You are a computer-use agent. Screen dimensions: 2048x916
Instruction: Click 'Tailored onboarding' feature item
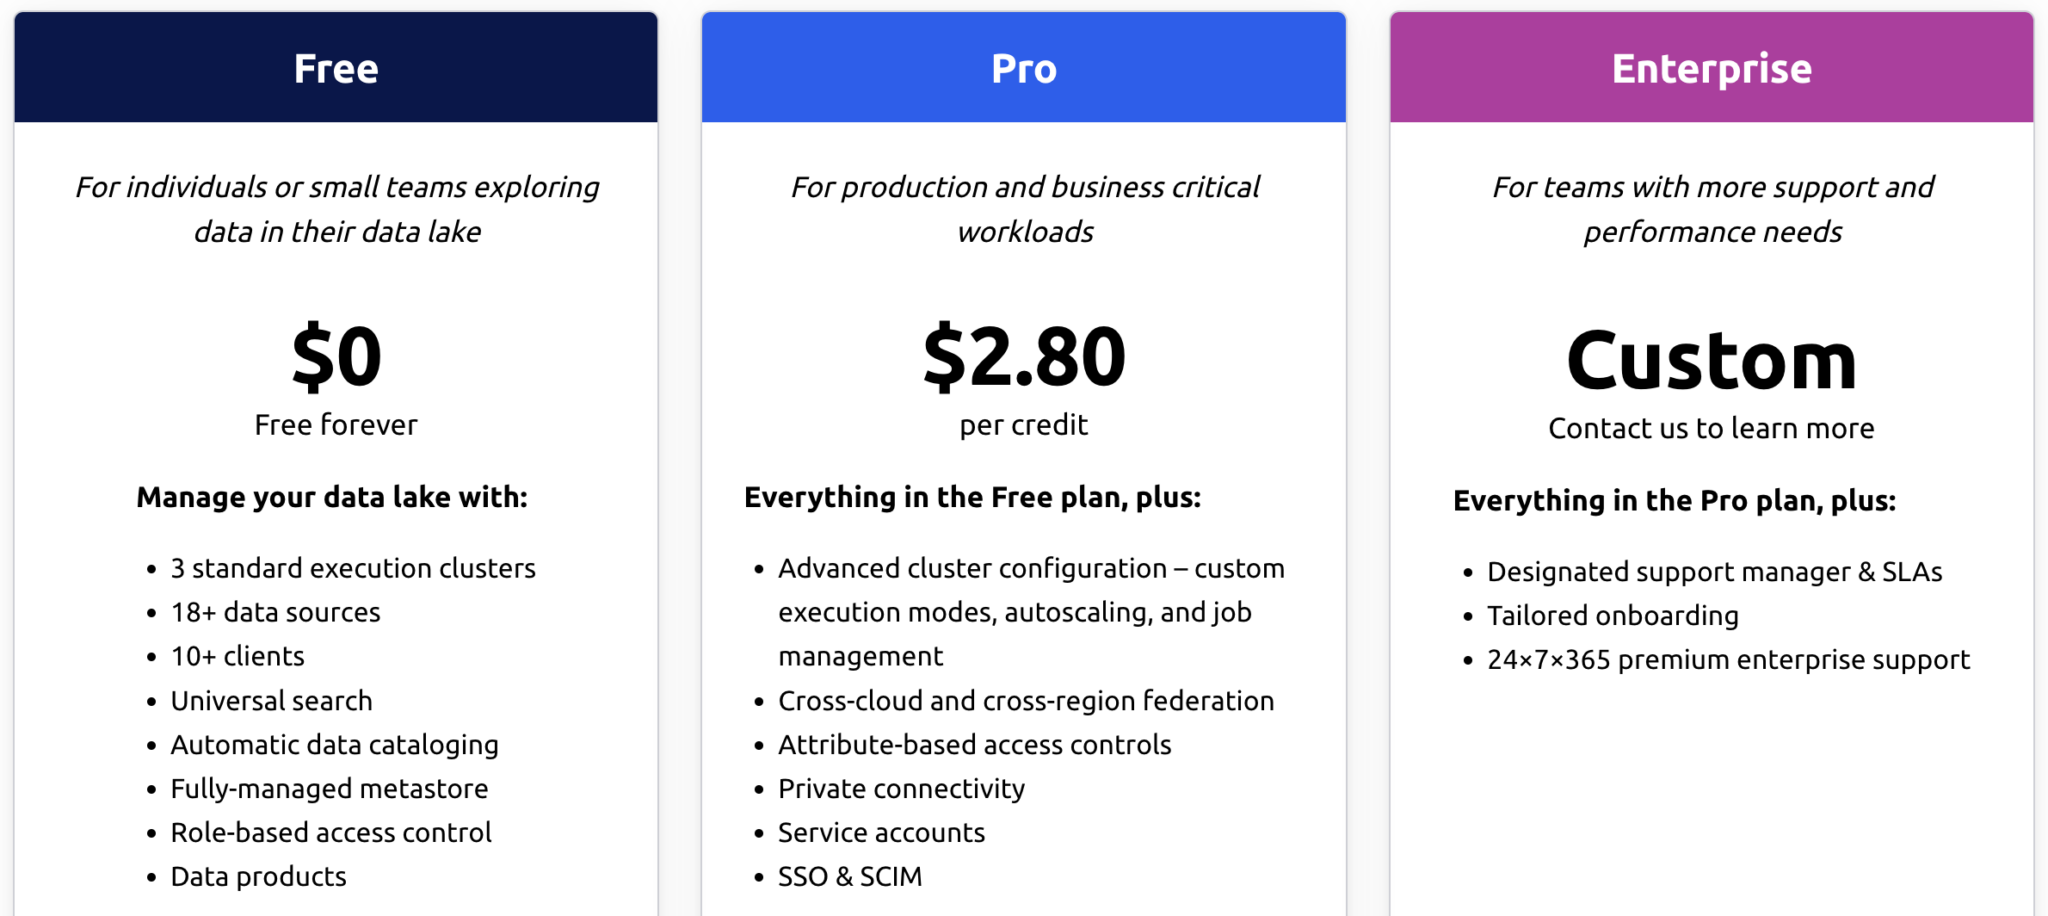[x=1612, y=616]
